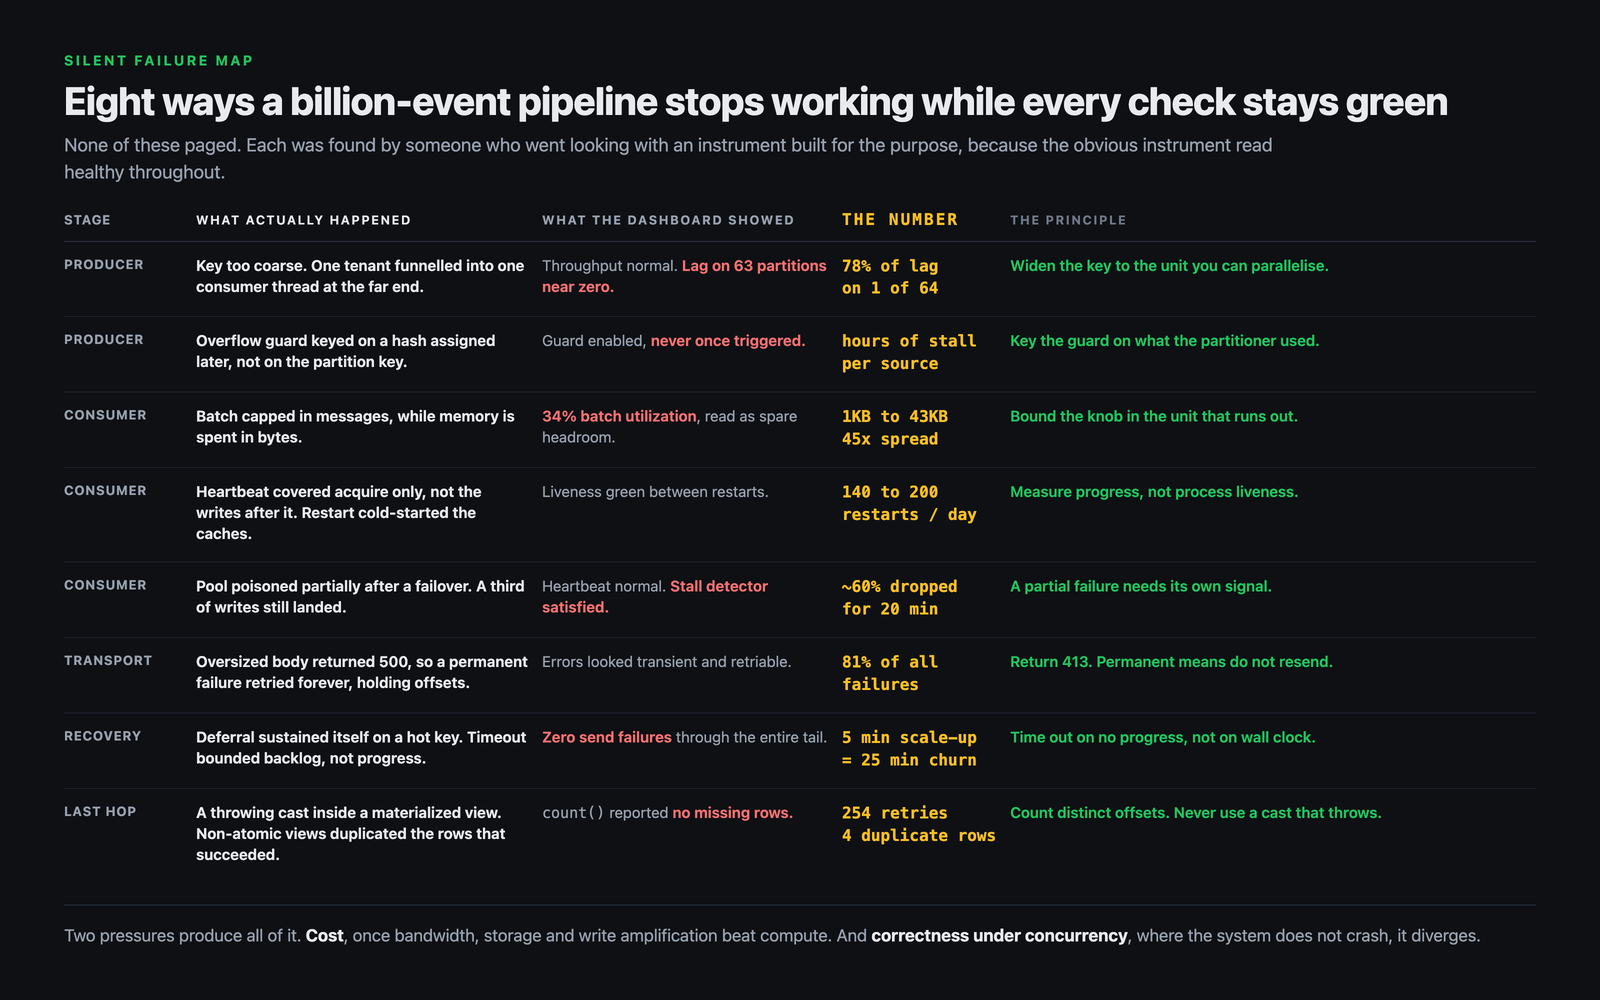The width and height of the screenshot is (1600, 1000).
Task: Click 'Key the guard on what the partitioner used.'
Action: [x=1164, y=341]
